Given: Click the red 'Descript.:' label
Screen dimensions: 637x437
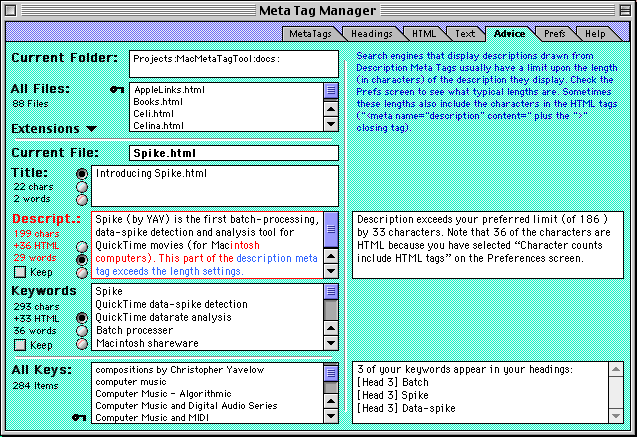Looking at the screenshot, I should (x=47, y=219).
